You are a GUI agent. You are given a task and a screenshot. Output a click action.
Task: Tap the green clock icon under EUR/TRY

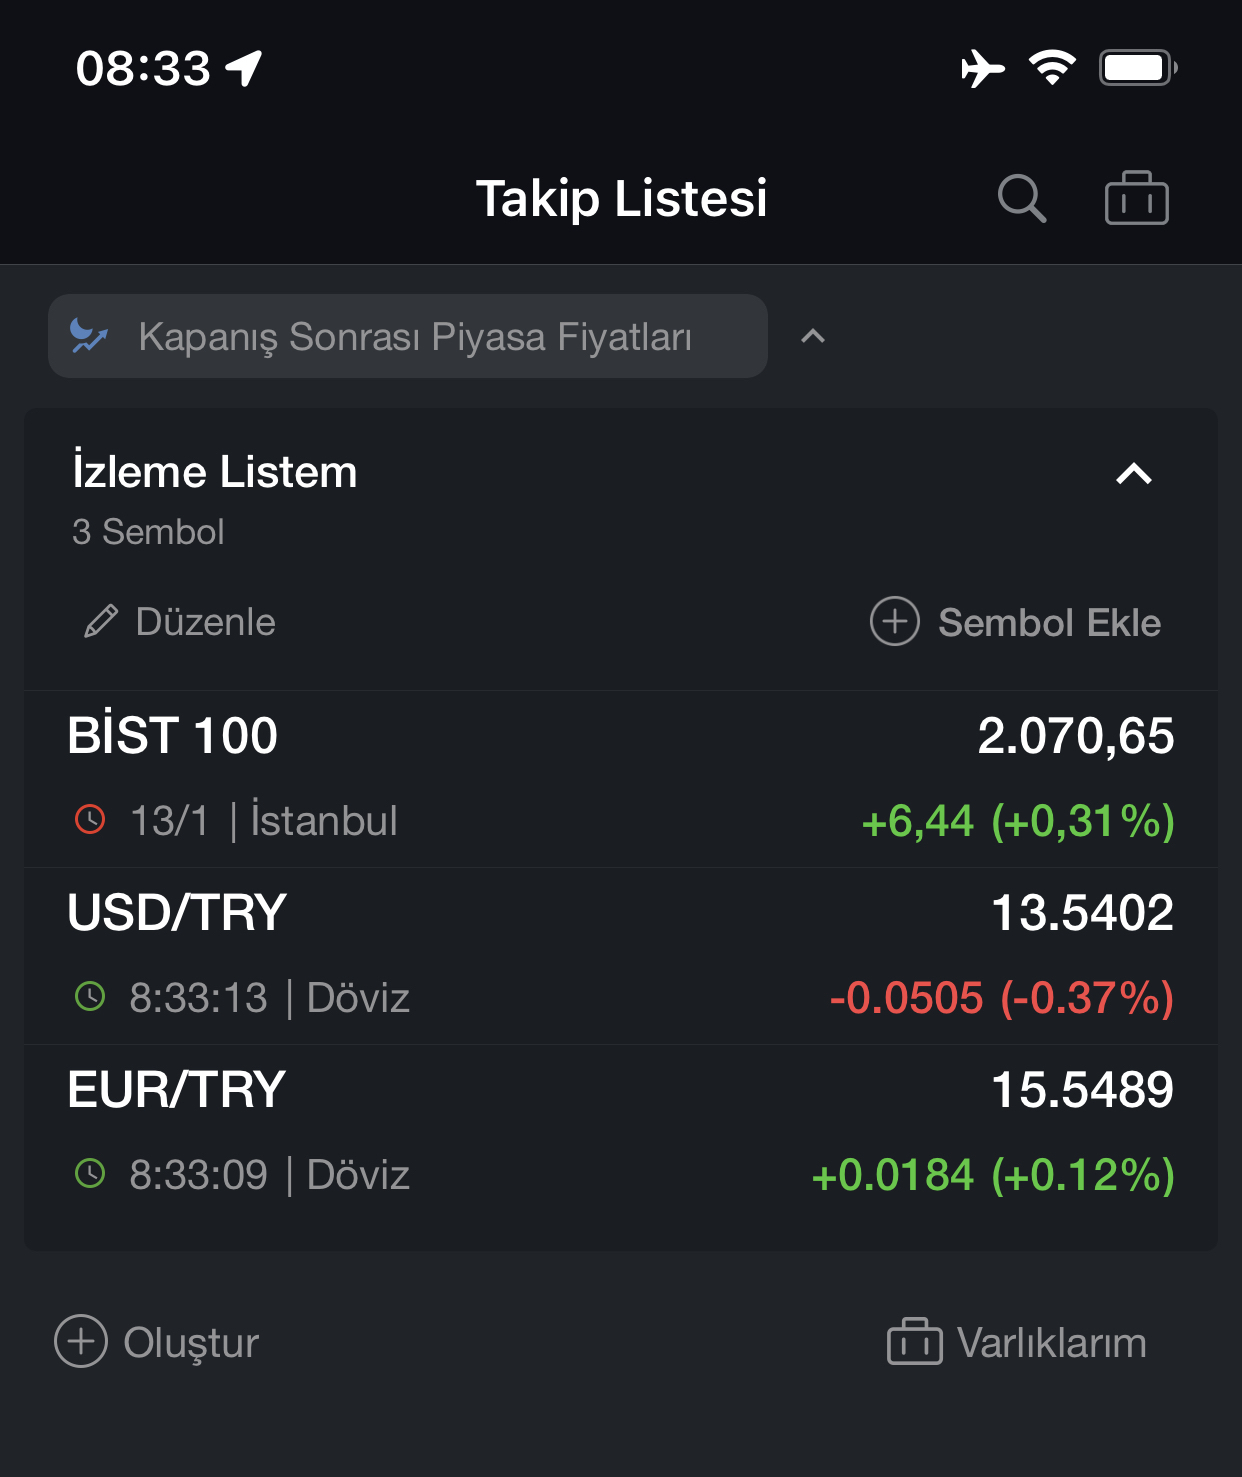click(x=90, y=1174)
